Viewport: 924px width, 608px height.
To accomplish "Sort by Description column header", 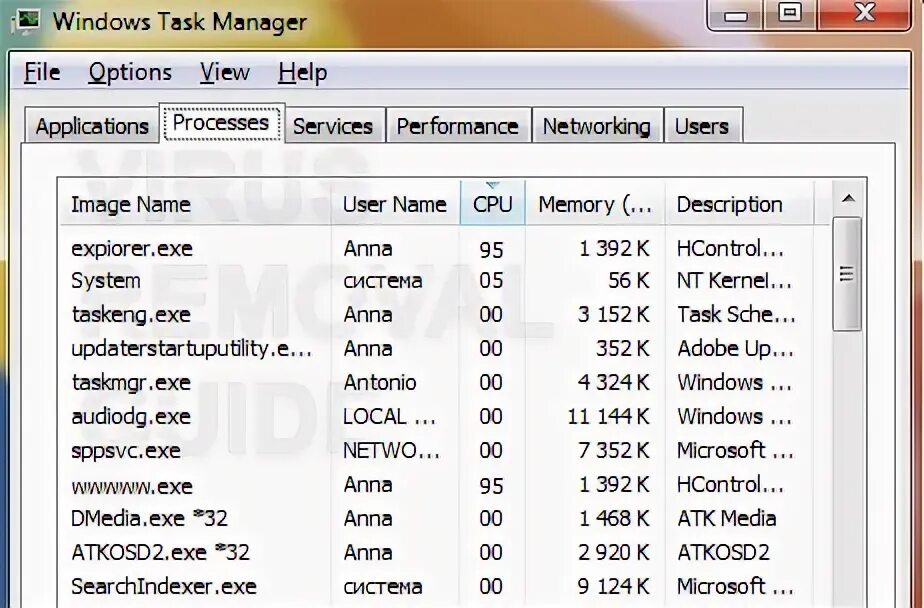I will coord(740,204).
